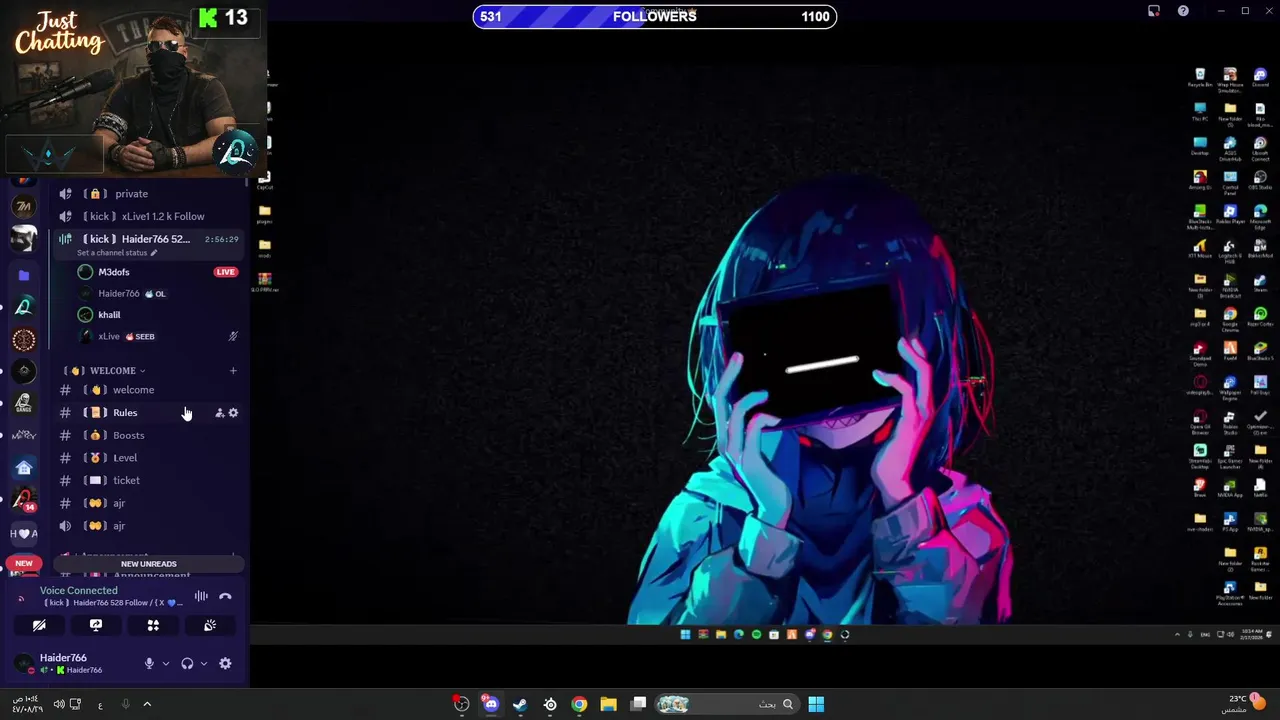1280x720 pixels.
Task: Open This PC desktop icon
Action: click(x=1200, y=113)
